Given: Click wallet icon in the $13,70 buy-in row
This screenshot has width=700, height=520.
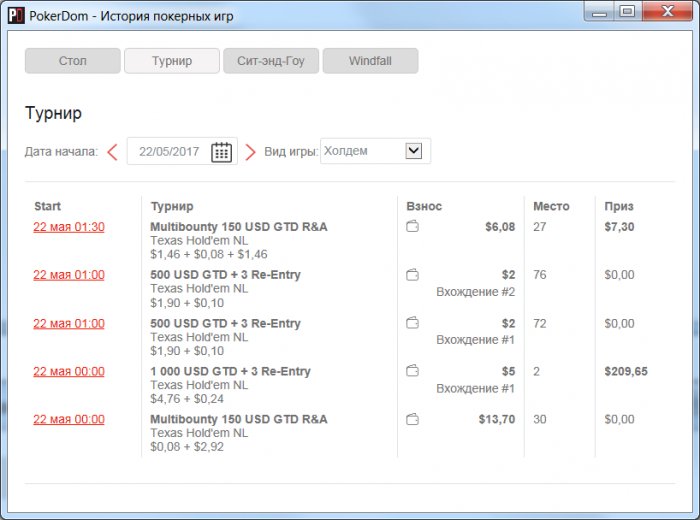Looking at the screenshot, I should pos(412,420).
